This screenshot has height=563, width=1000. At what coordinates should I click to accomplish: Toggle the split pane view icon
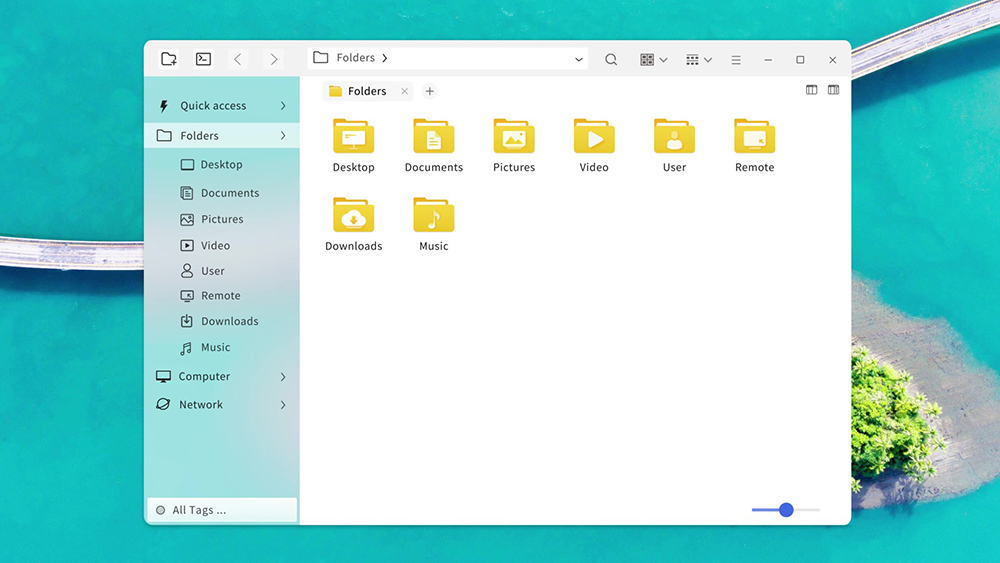click(x=811, y=90)
